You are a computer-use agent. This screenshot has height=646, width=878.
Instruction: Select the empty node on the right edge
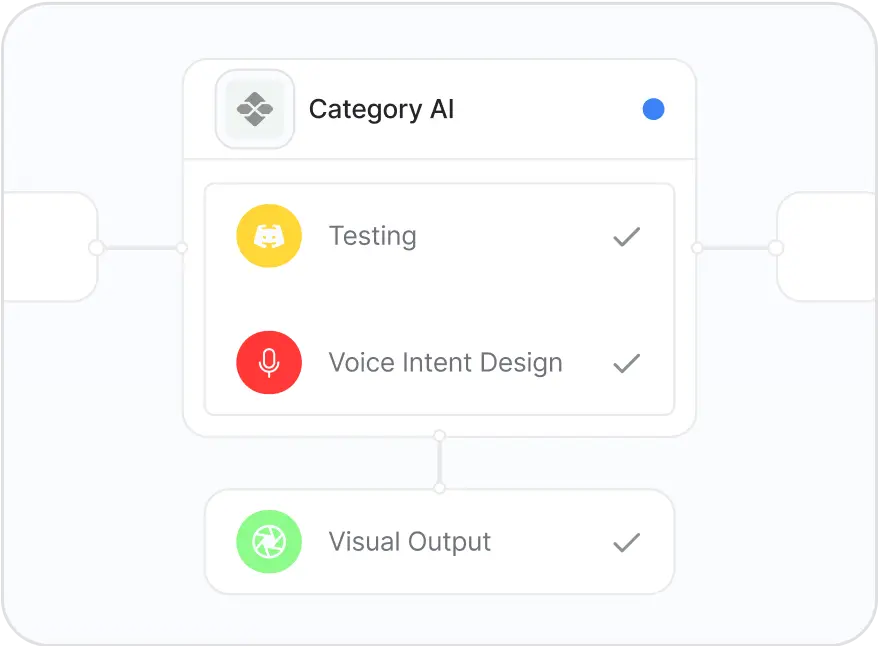click(828, 247)
